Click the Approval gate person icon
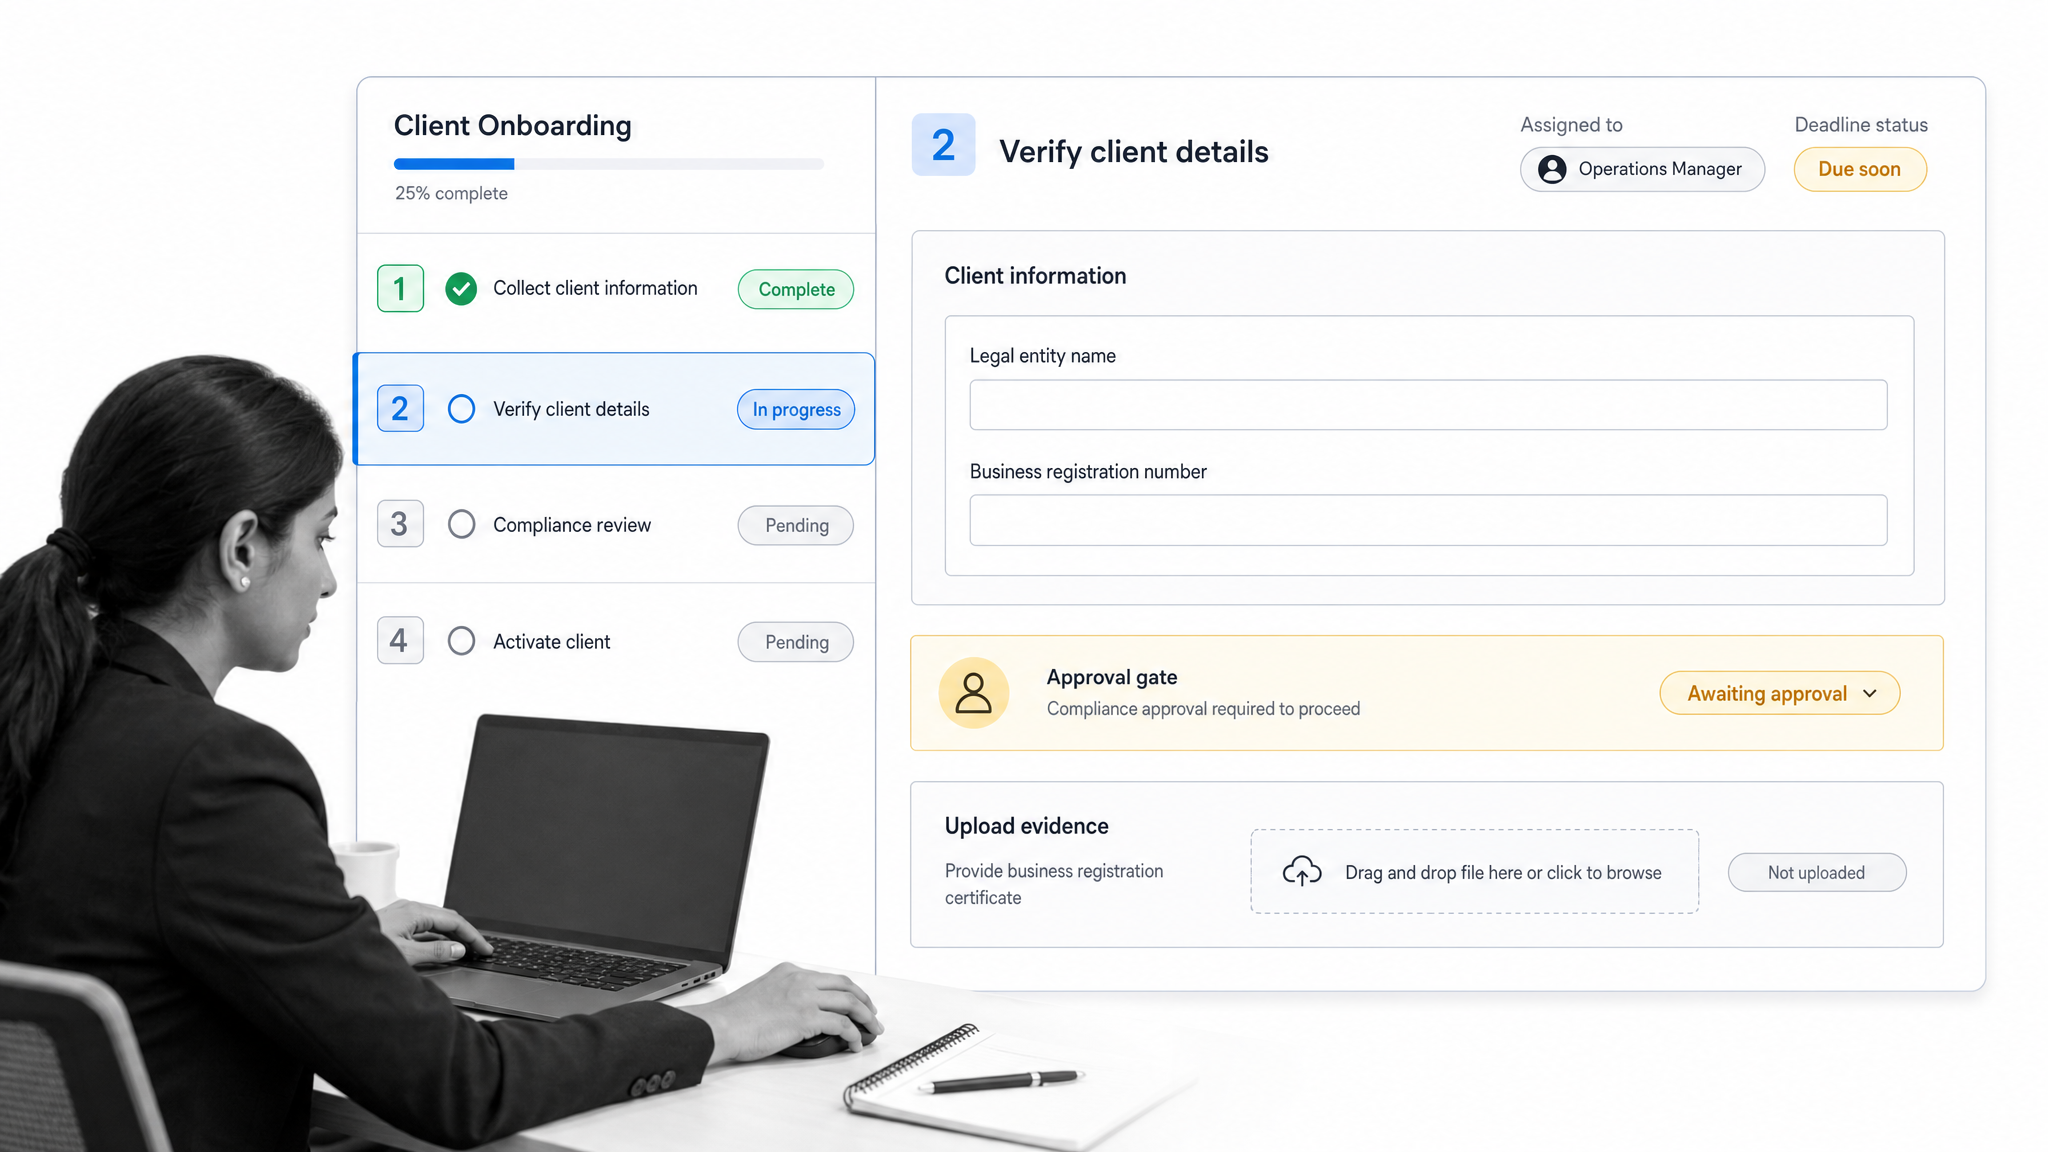This screenshot has width=2048, height=1152. 973,693
